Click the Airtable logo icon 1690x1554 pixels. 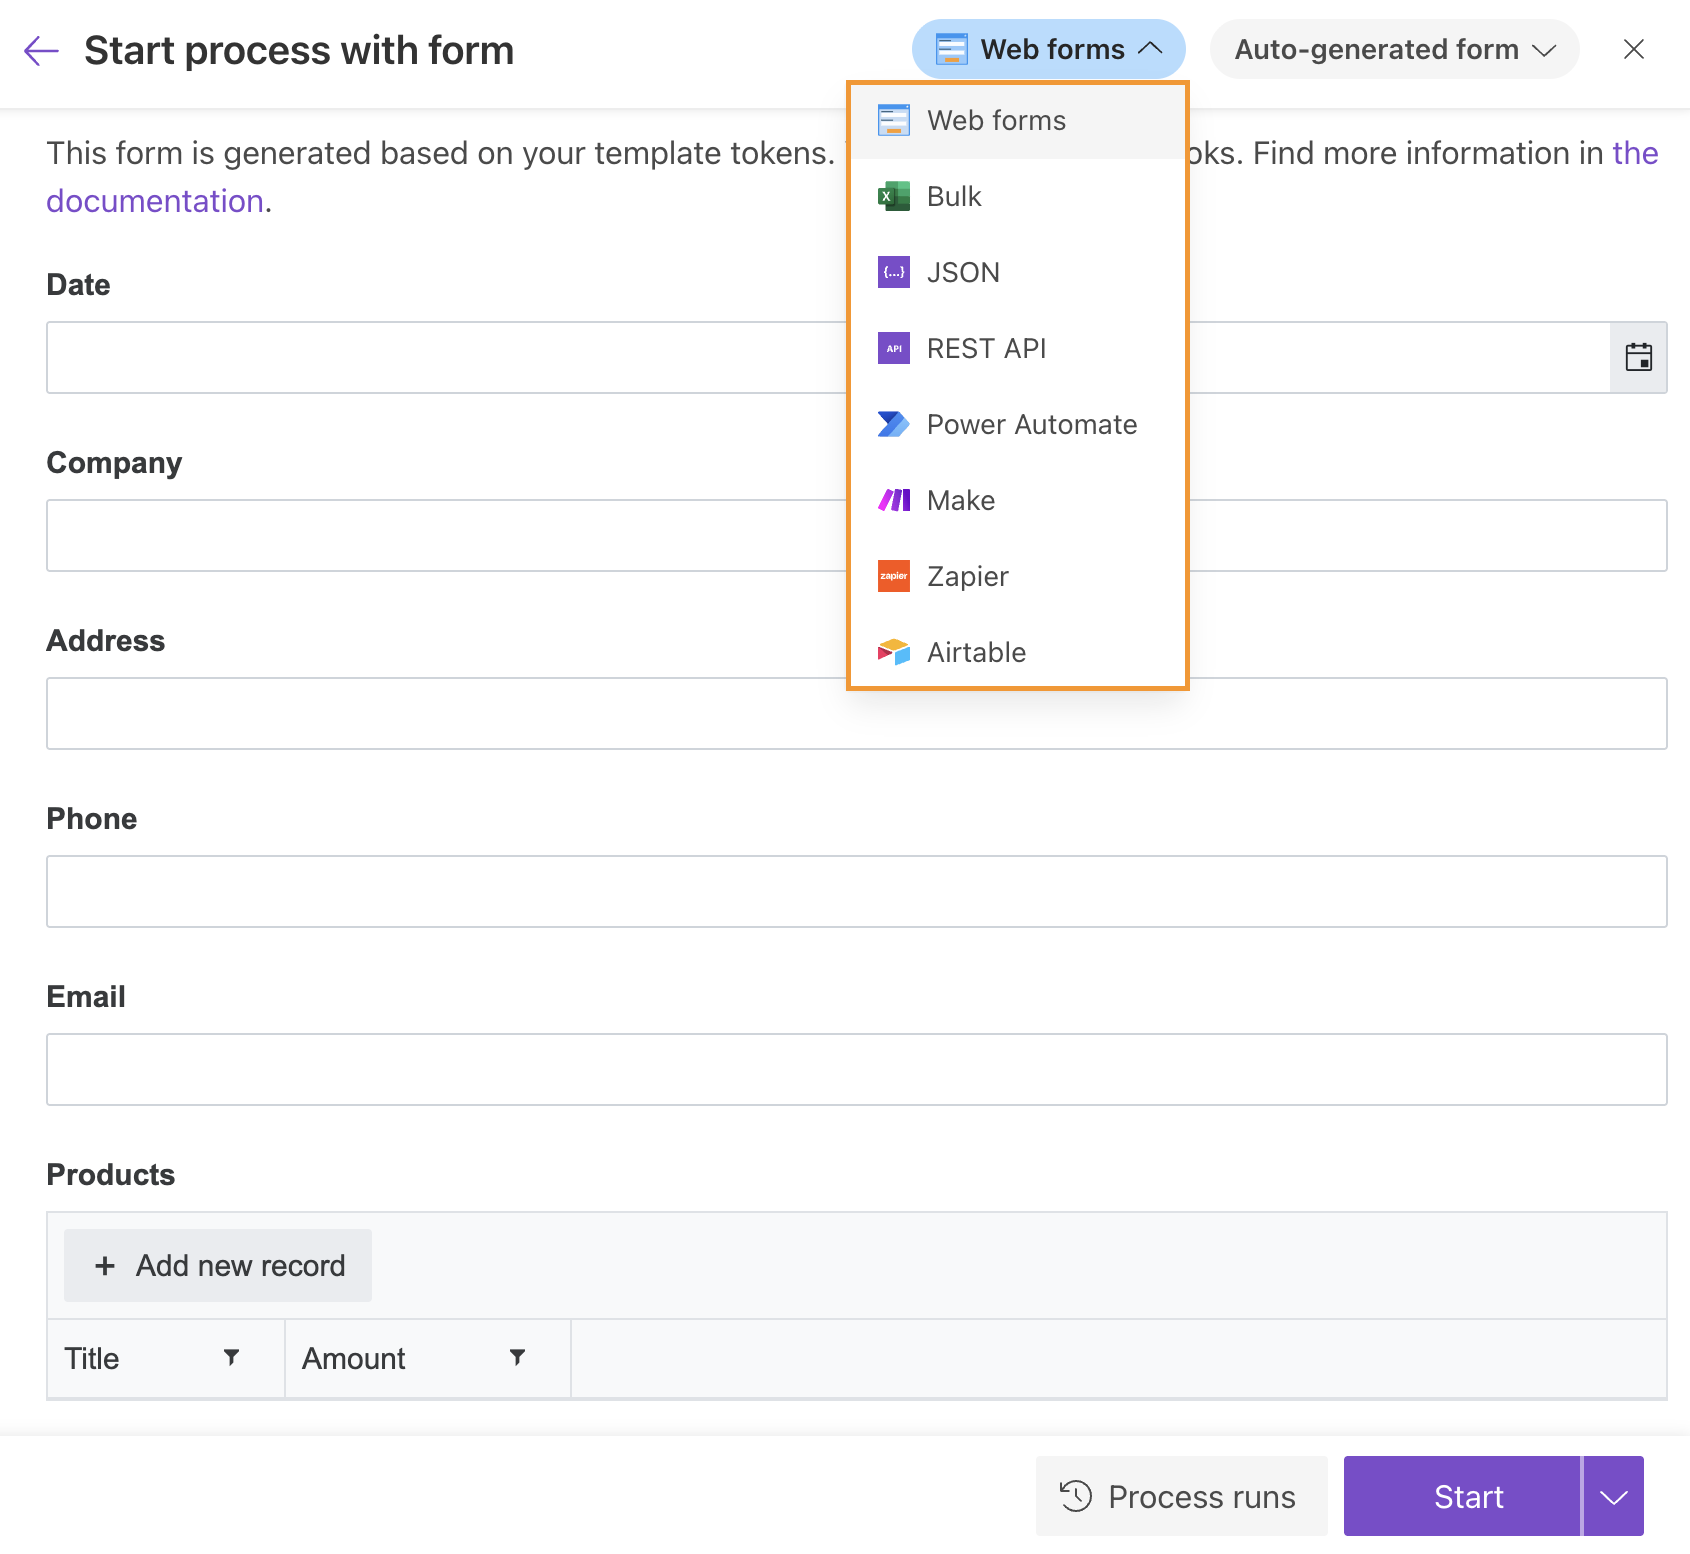tap(893, 652)
